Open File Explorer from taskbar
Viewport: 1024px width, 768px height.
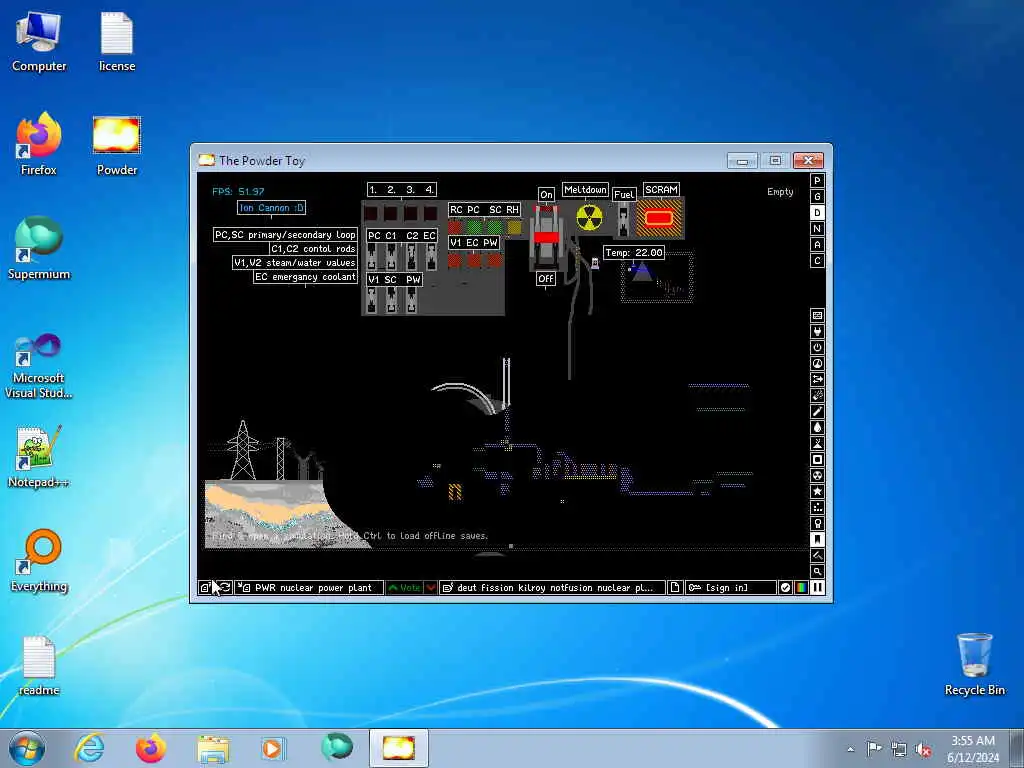tap(213, 748)
